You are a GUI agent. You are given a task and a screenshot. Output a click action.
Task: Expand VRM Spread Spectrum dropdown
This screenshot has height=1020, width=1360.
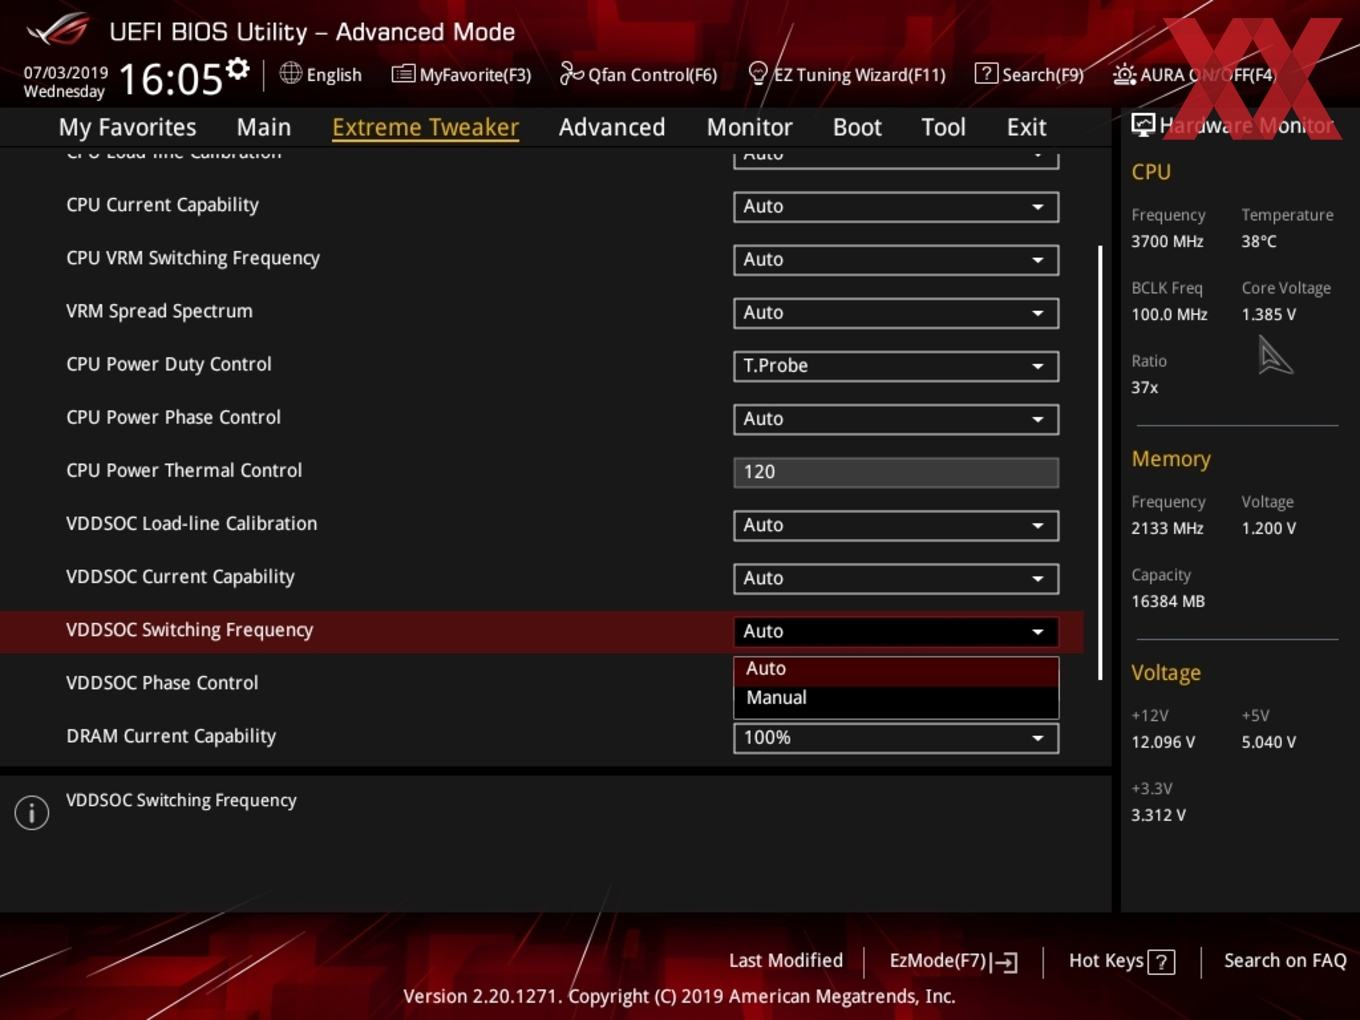click(x=896, y=313)
